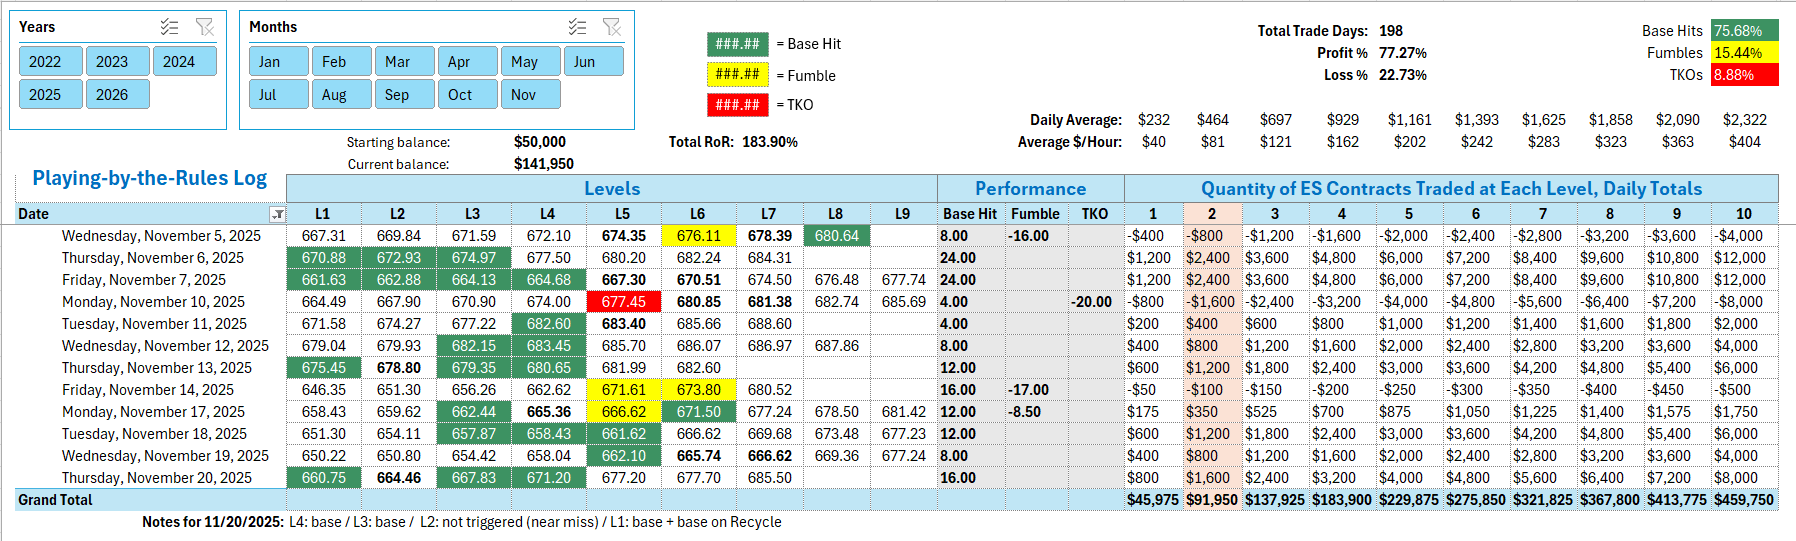Clear the filter on the Months slicer
1796x541 pixels.
pos(612,27)
